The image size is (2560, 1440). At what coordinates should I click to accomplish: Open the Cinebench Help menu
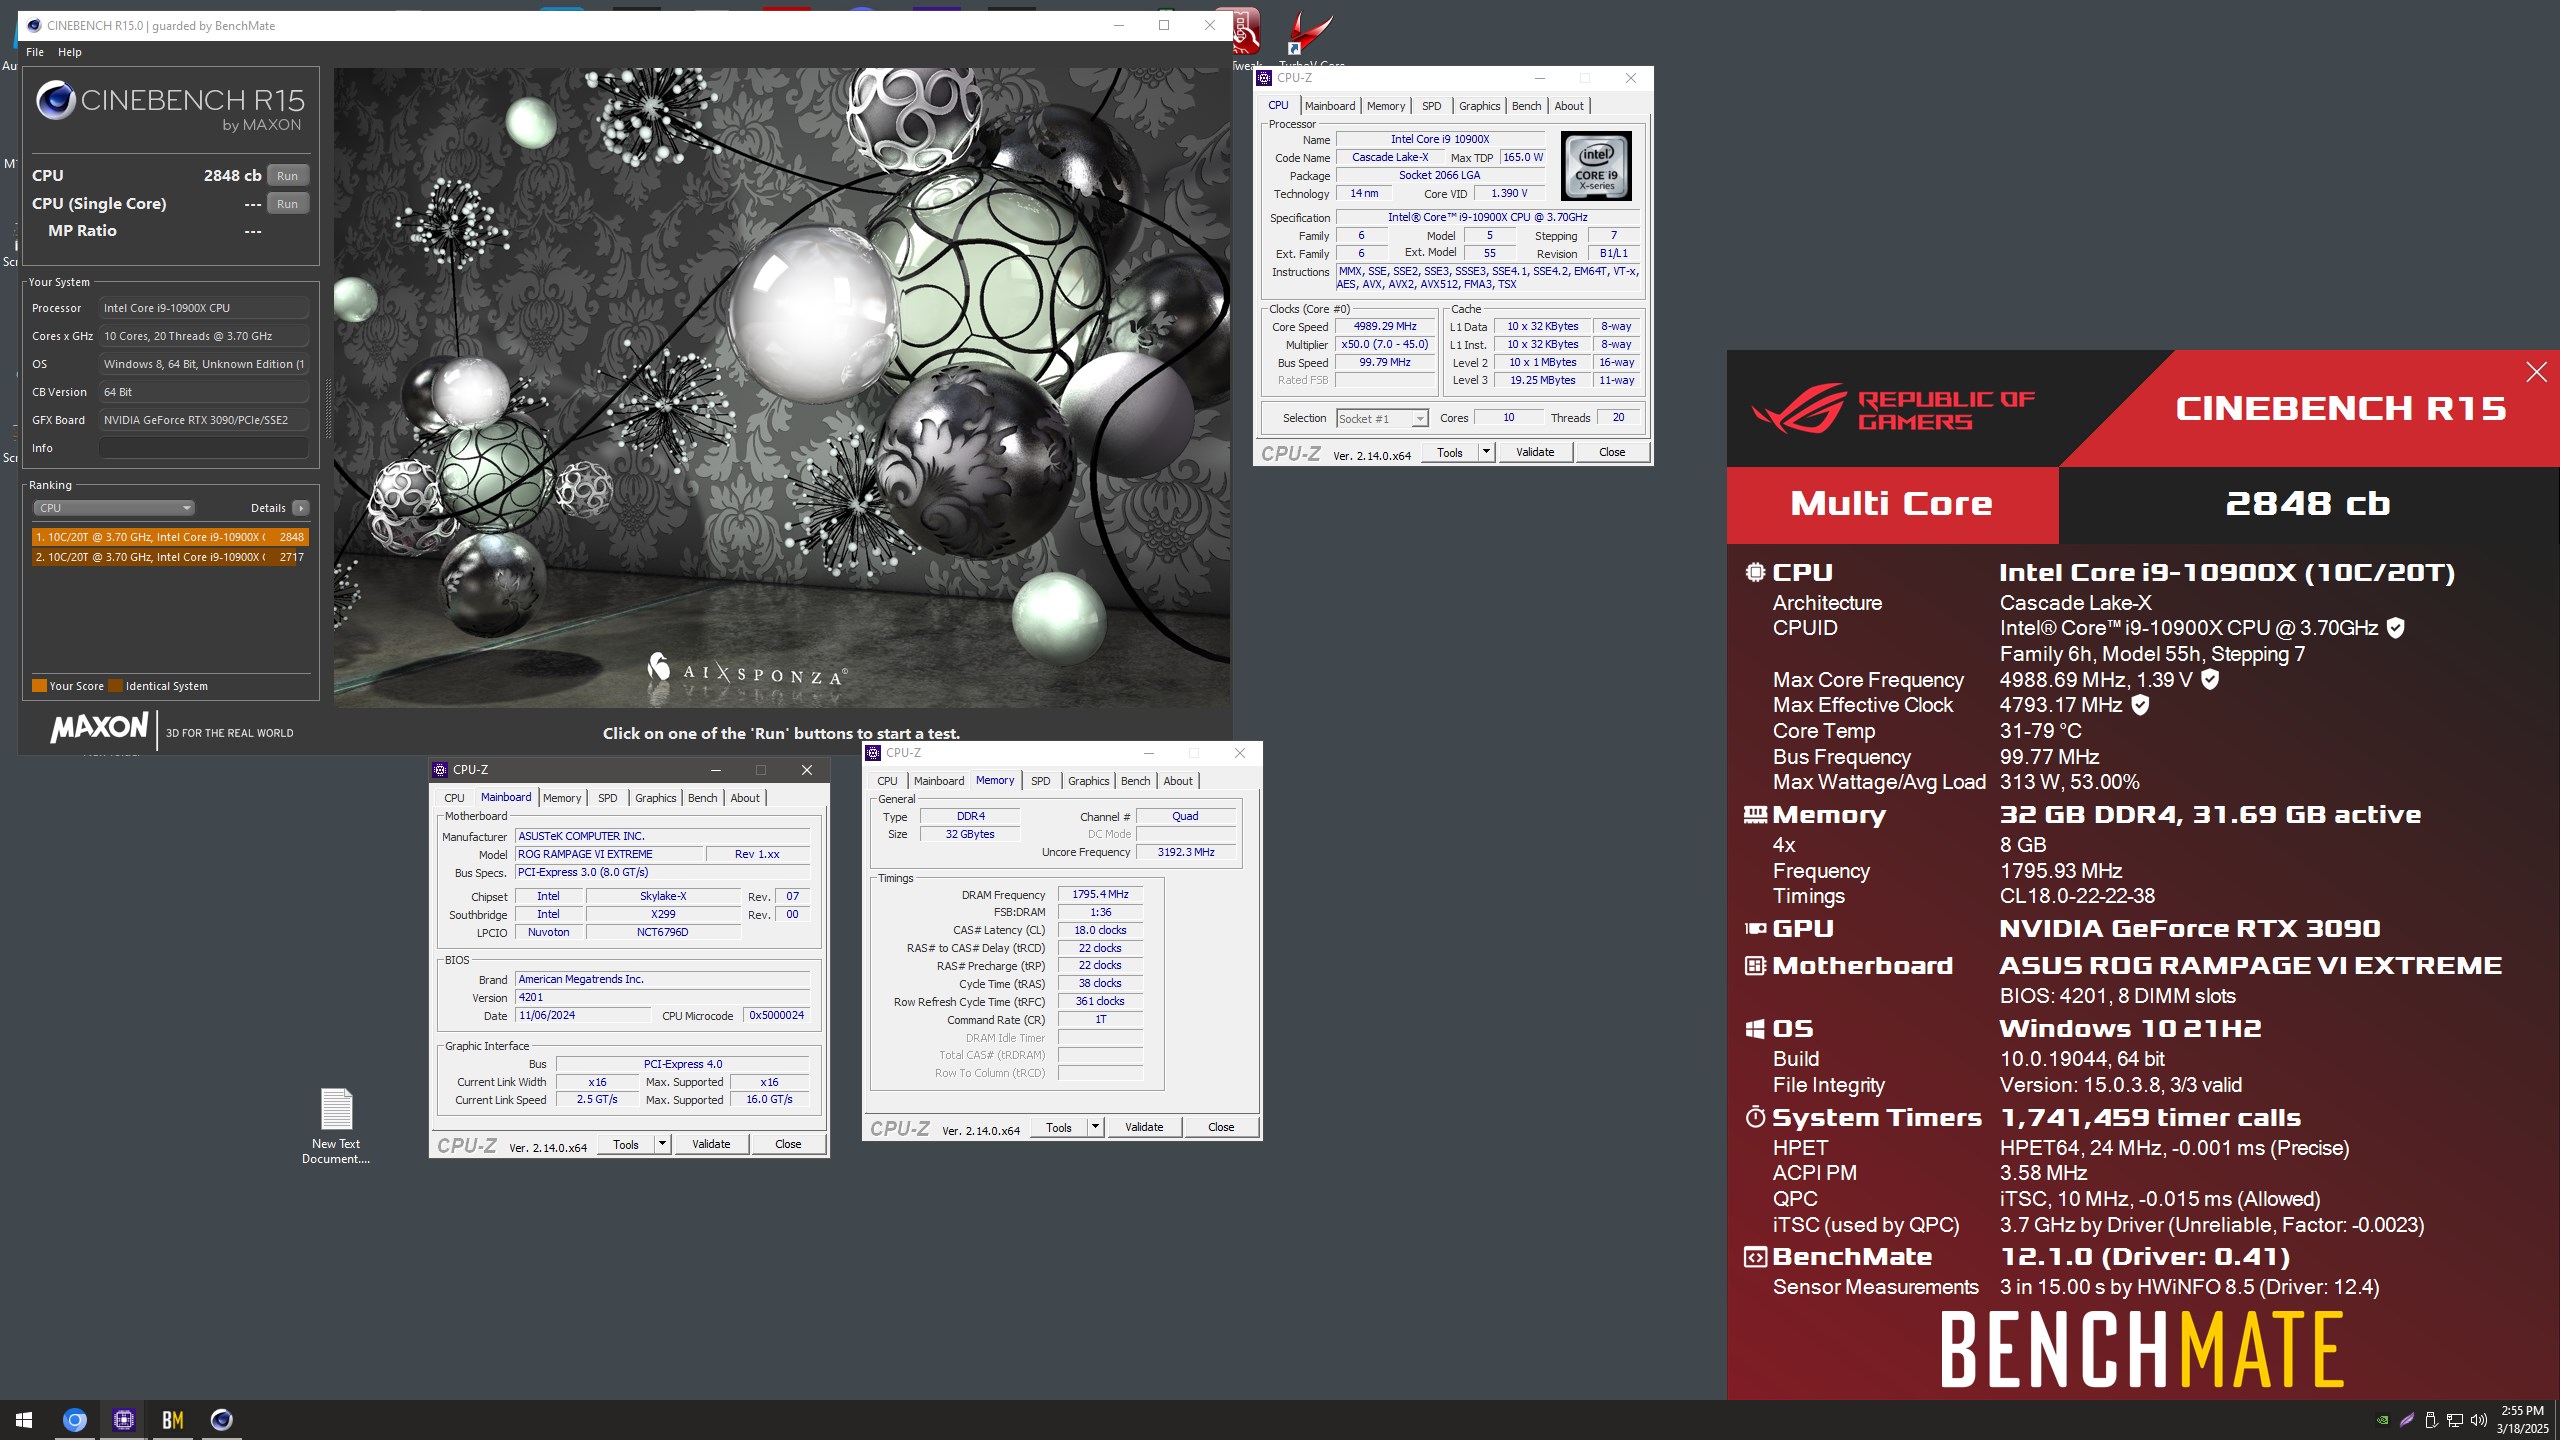tap(70, 52)
